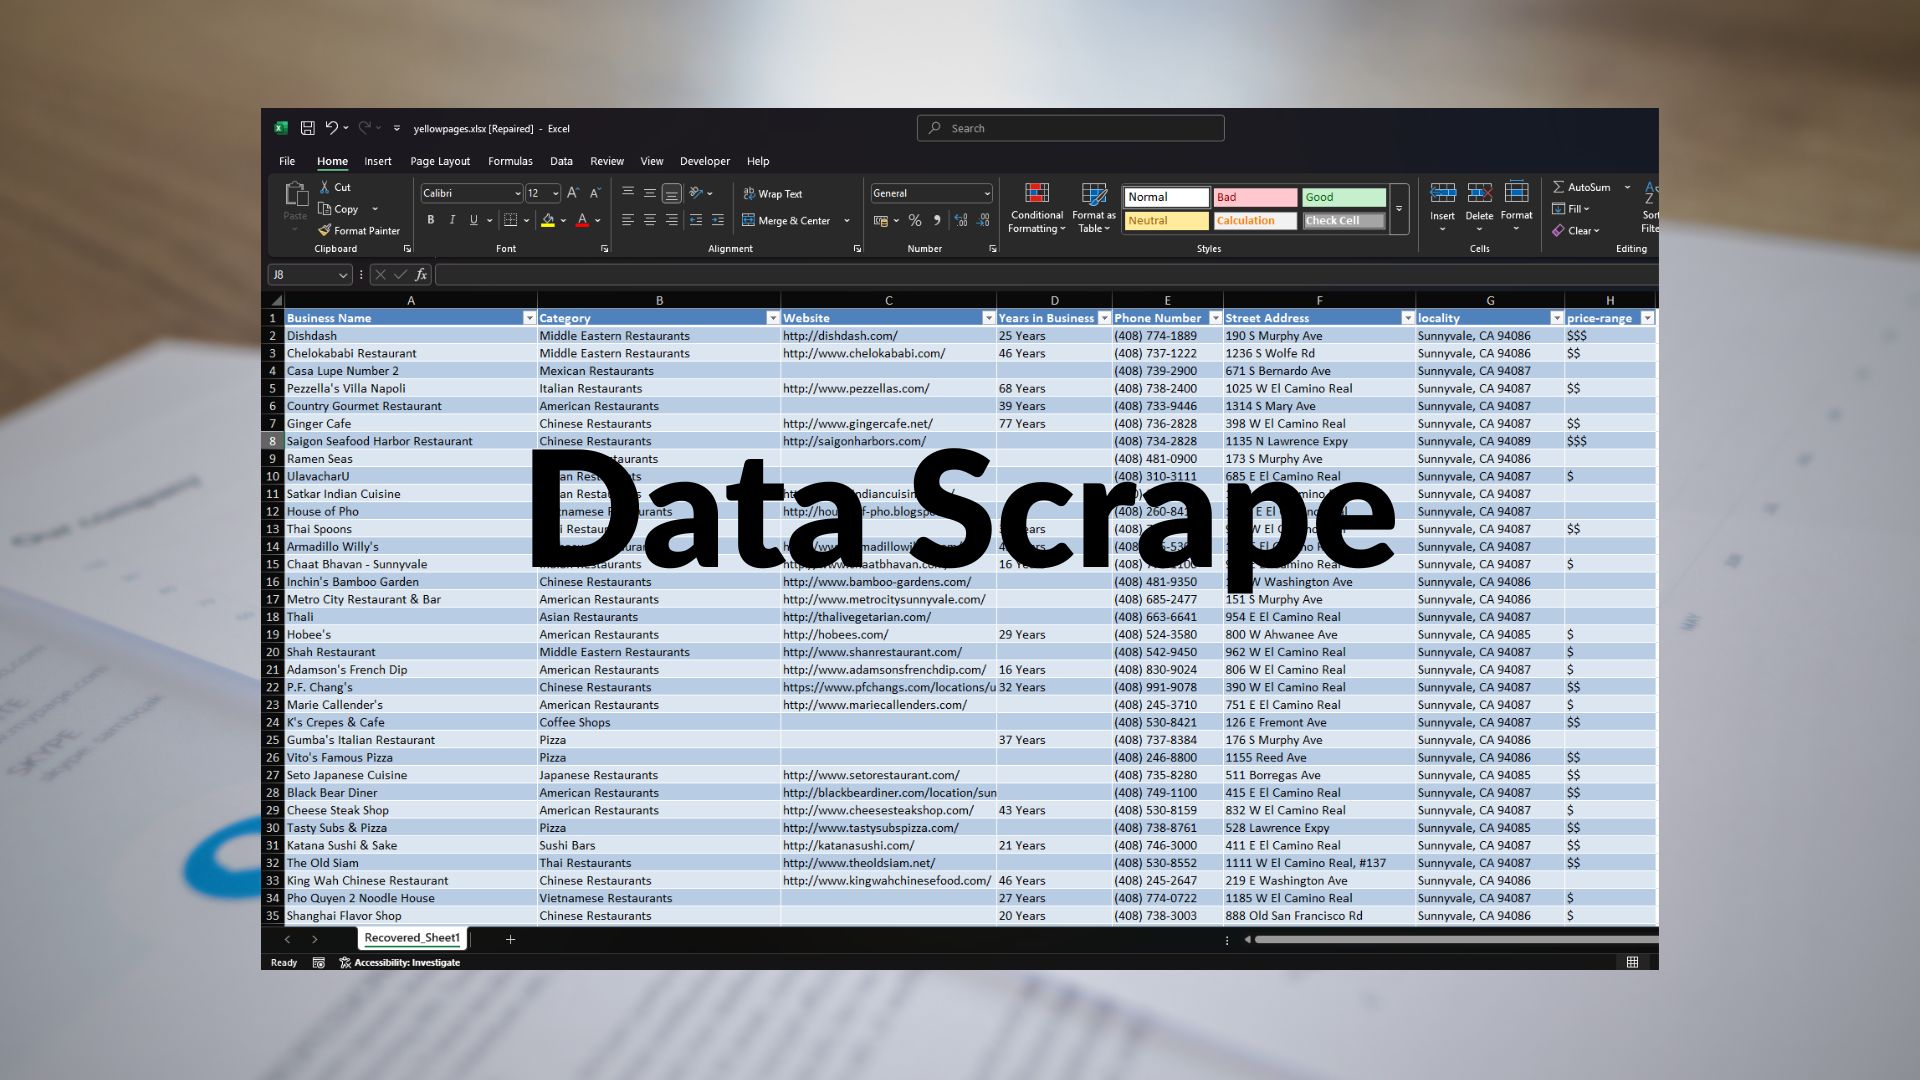This screenshot has width=1920, height=1080.
Task: Switch to the Recovered_Sheet1 sheet tab
Action: click(412, 938)
